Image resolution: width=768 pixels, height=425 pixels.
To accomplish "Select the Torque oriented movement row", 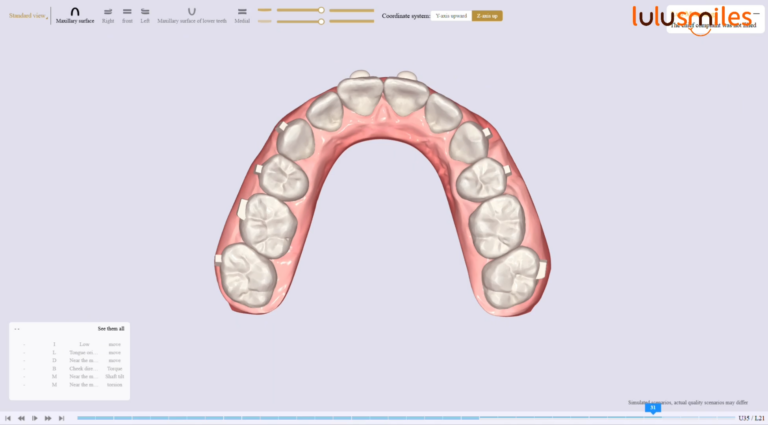I will click(85, 352).
